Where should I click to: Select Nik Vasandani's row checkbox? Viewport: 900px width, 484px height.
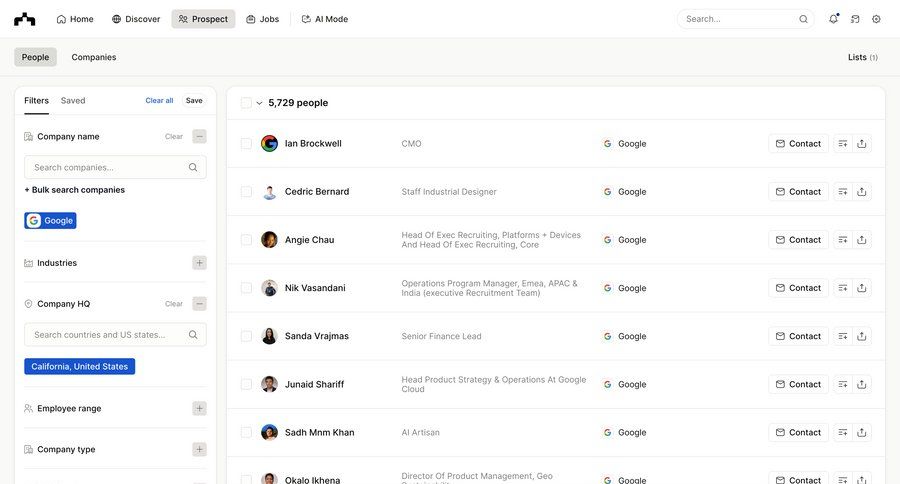[x=246, y=288]
